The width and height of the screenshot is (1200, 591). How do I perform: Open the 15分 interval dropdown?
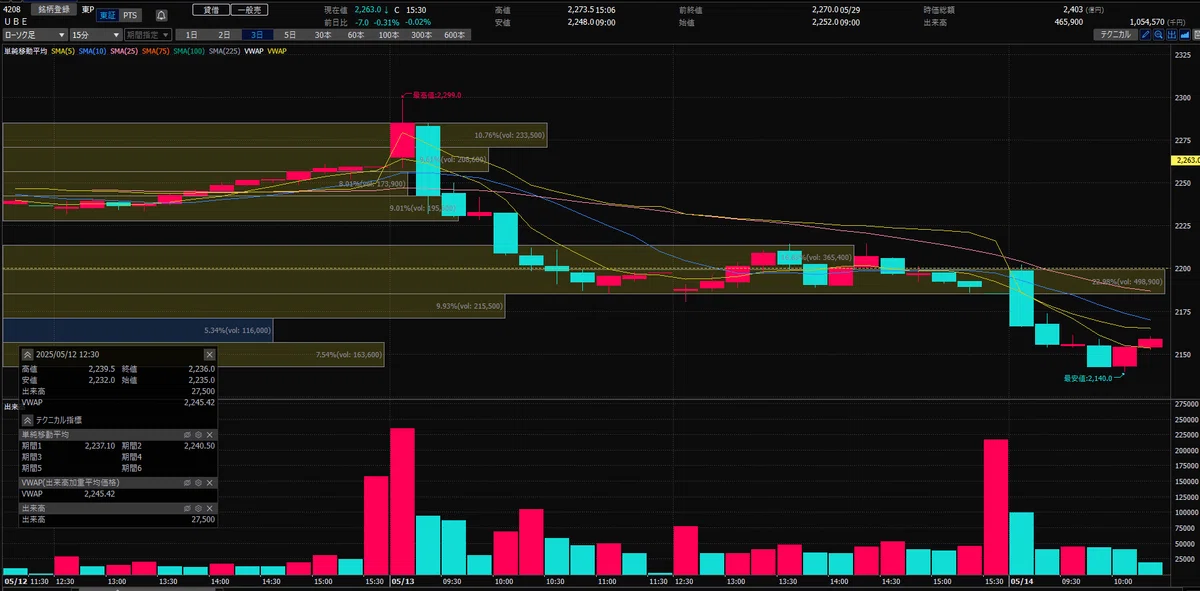(94, 34)
